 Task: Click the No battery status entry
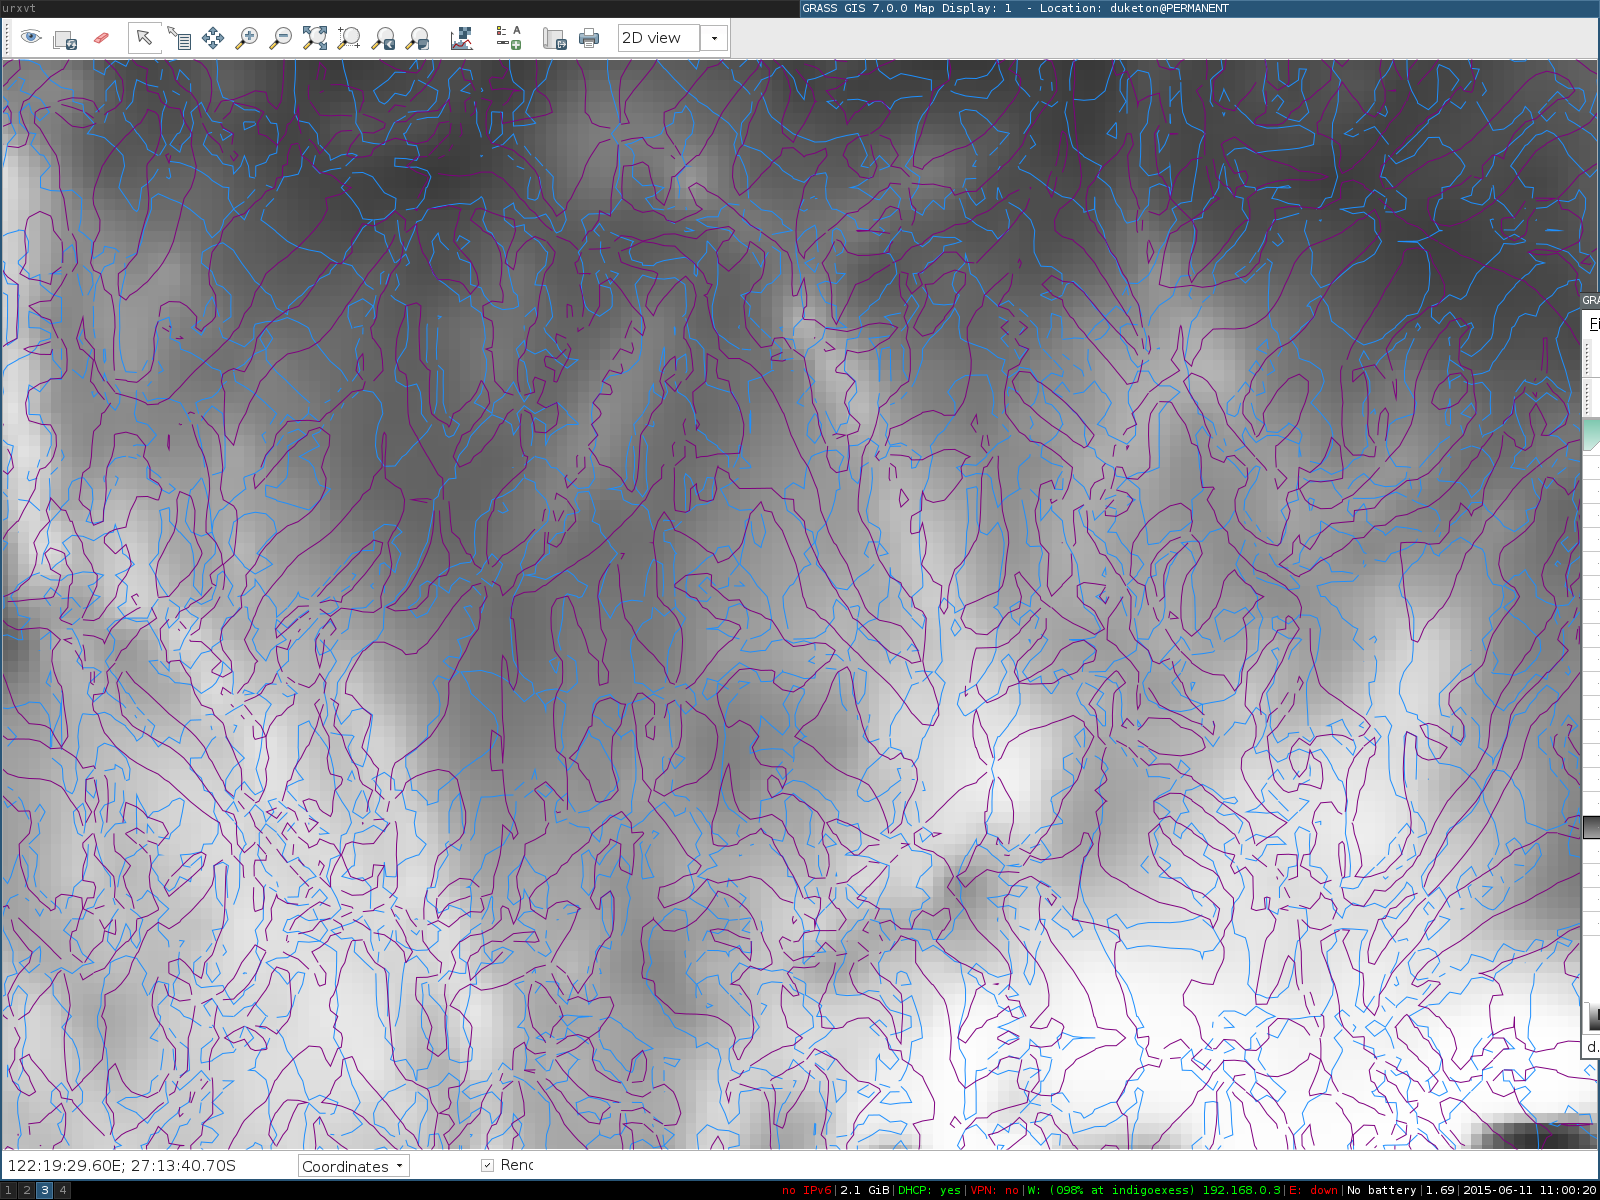coord(1382,1190)
